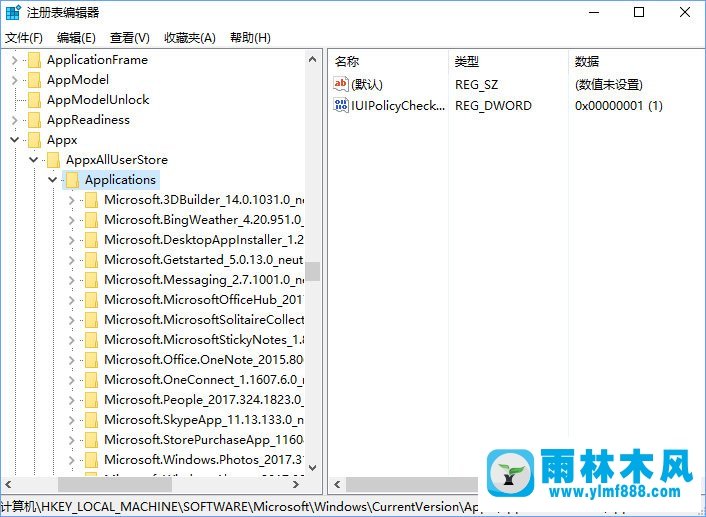Click the tree pane vertical scrollbar thumb

312,272
